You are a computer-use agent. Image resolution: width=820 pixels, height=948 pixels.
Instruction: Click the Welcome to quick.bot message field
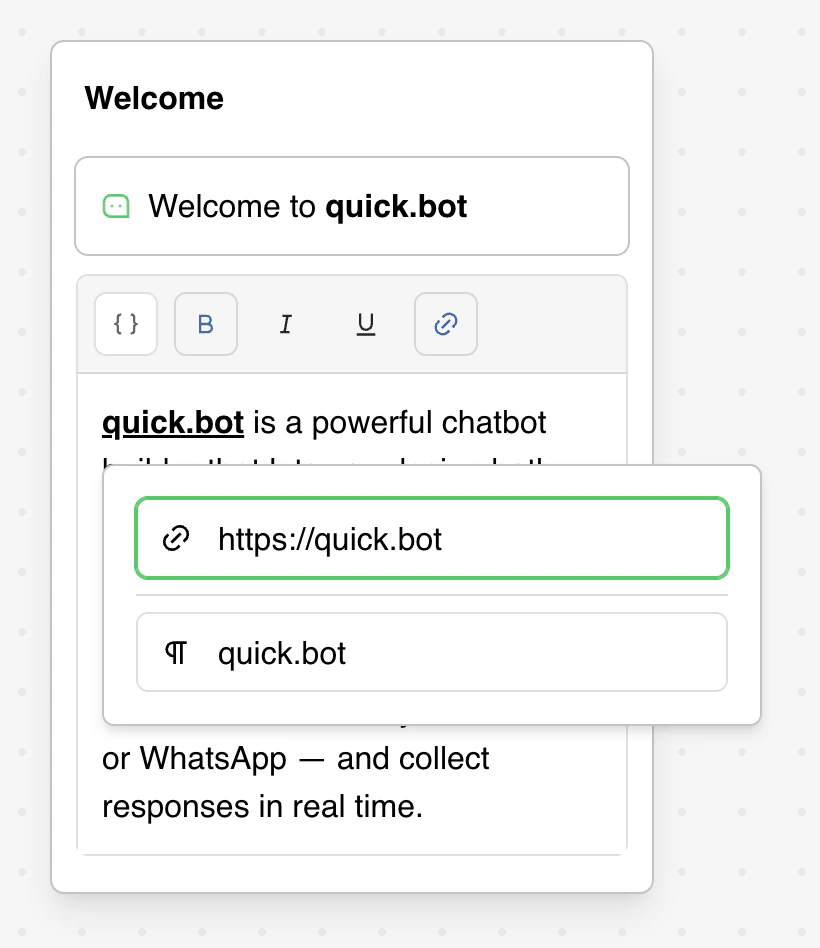point(352,206)
